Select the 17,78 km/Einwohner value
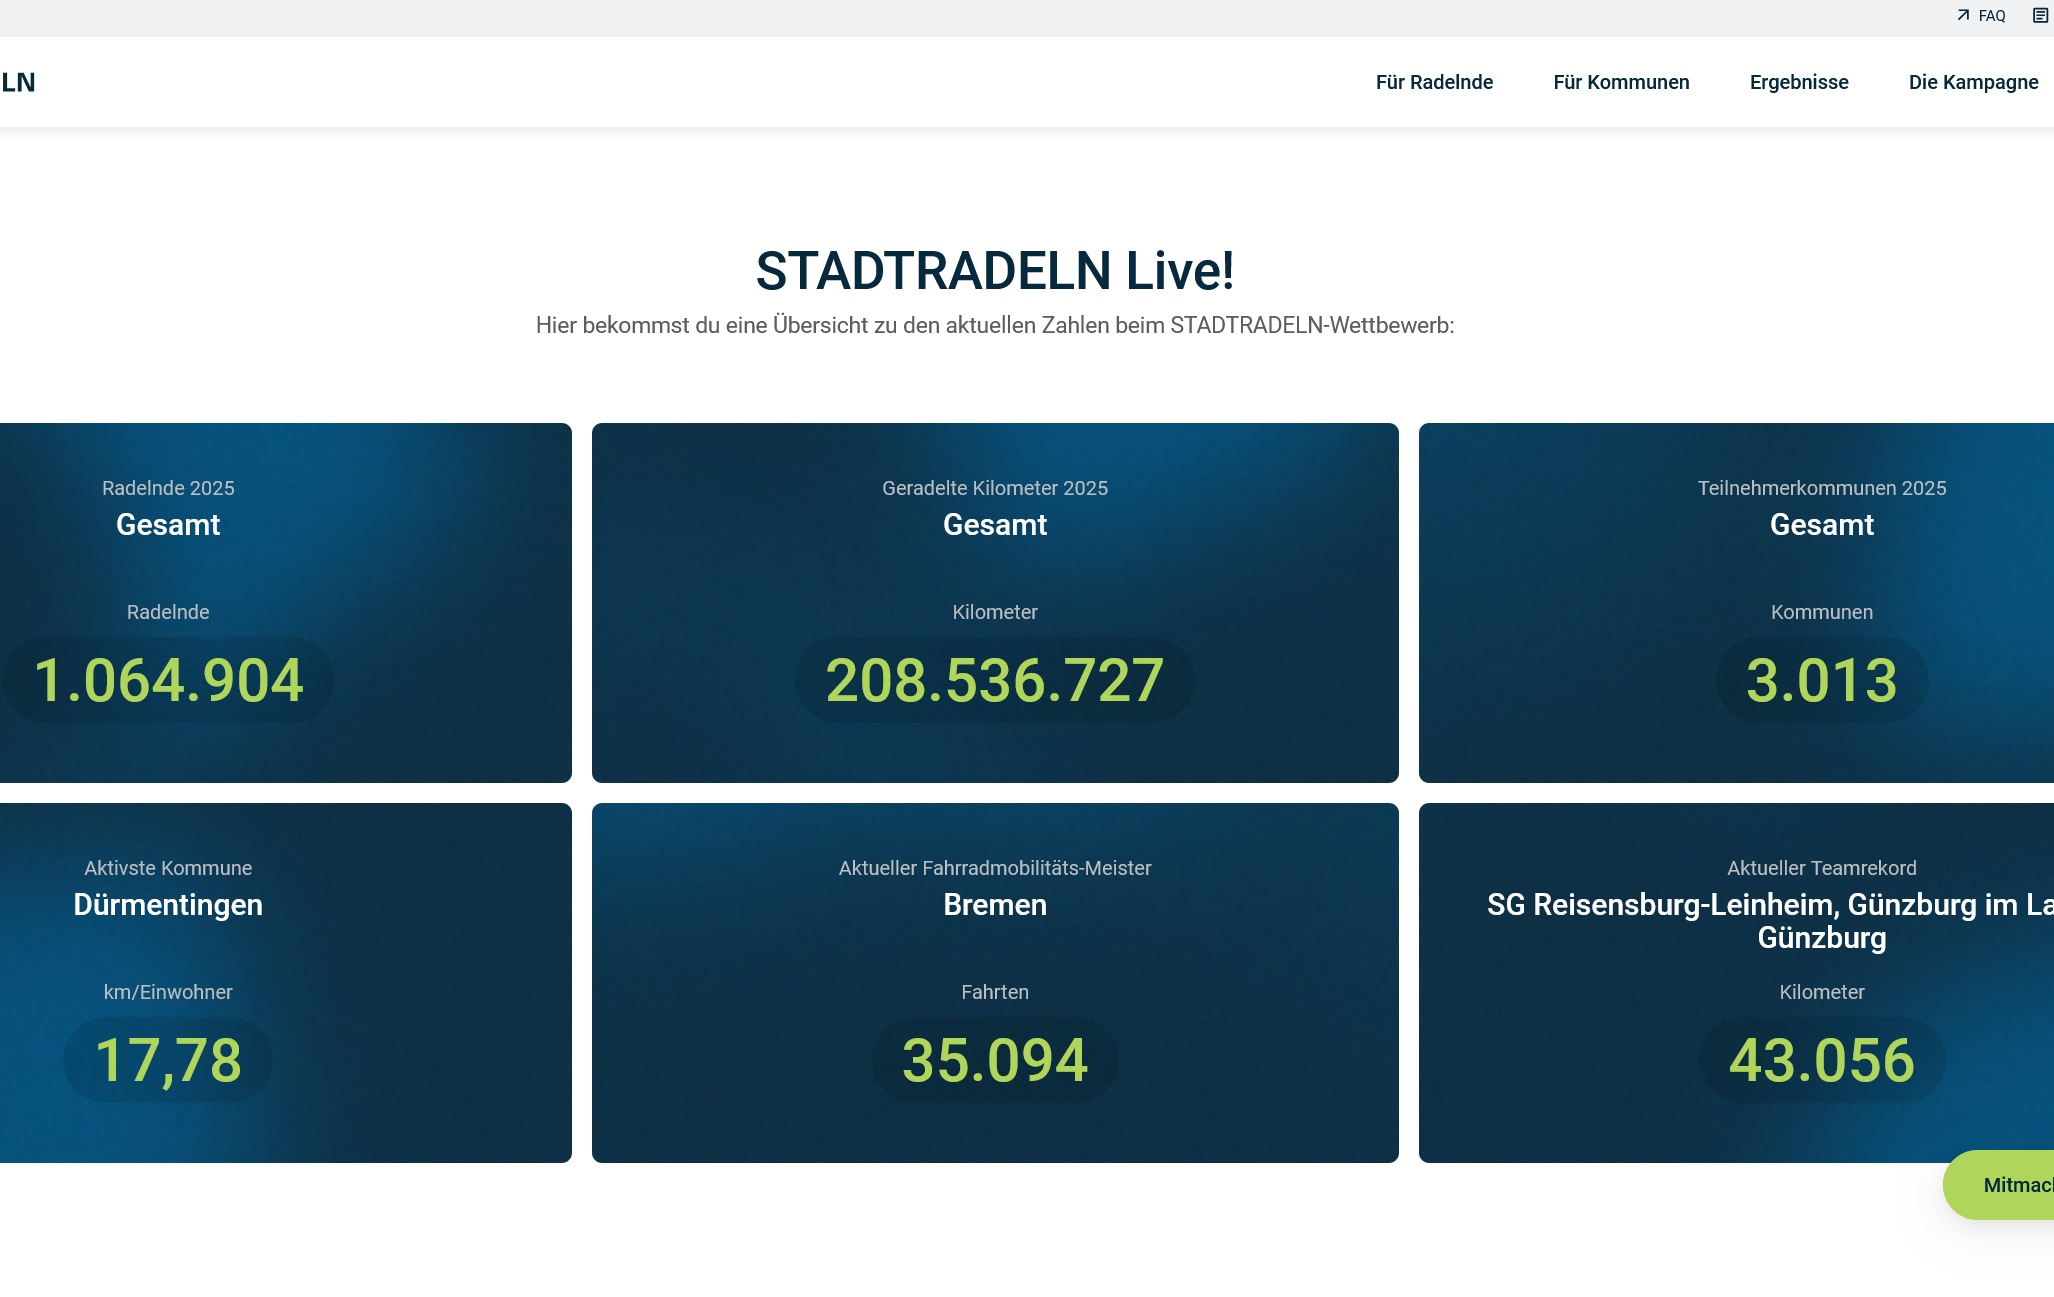Screen dimensions: 2054x1297 [x=168, y=1060]
